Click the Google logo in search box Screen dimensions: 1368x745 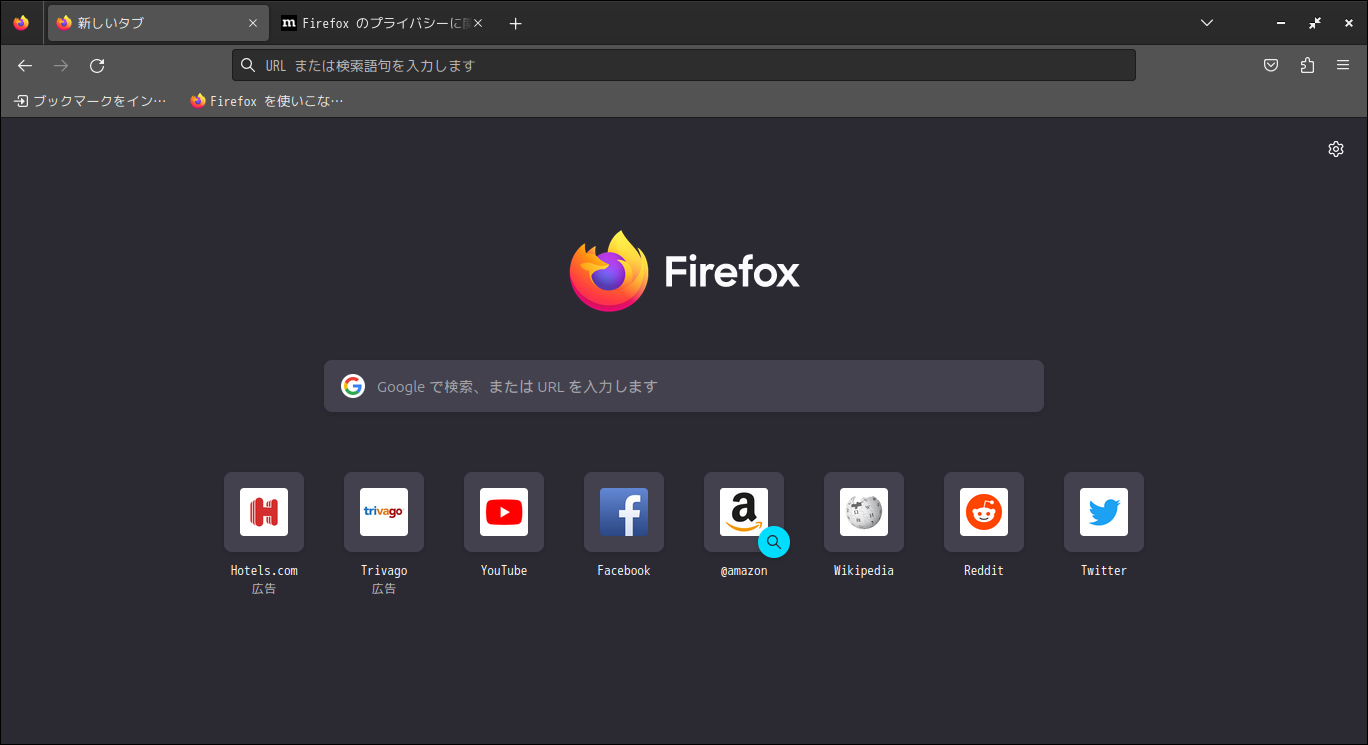coord(353,386)
